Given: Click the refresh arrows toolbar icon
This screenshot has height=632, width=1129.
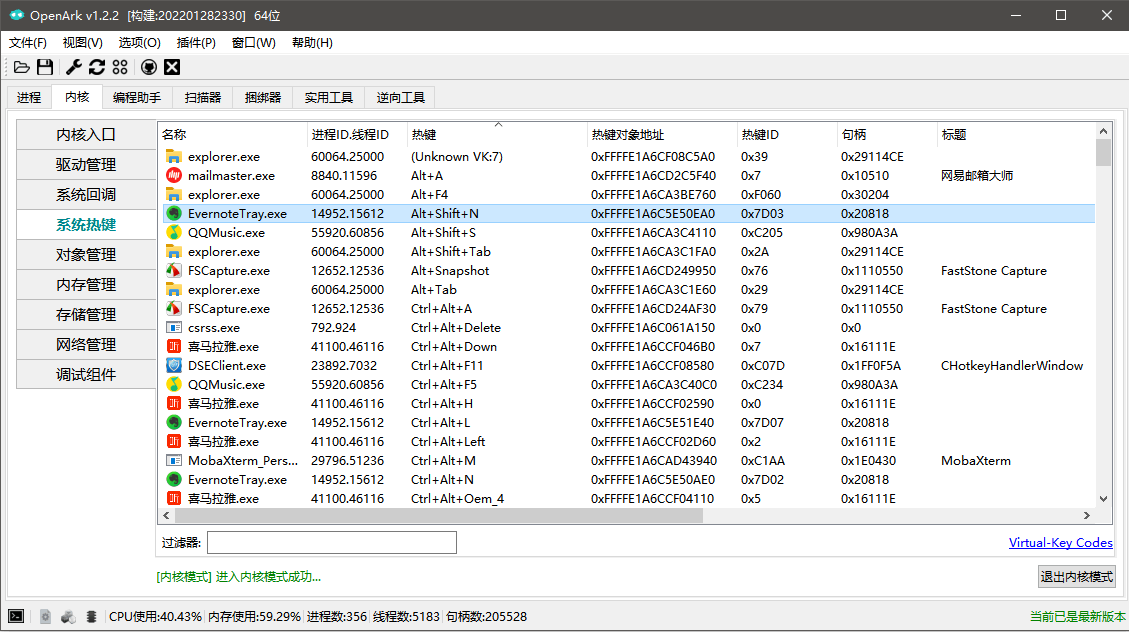Looking at the screenshot, I should [x=96, y=67].
